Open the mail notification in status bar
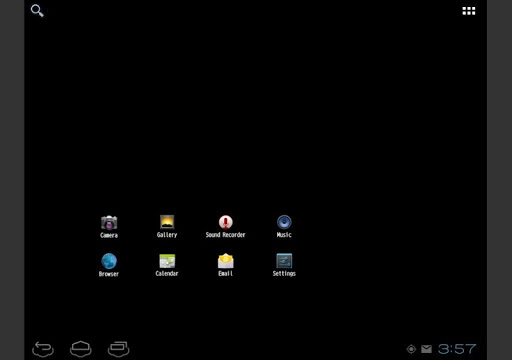 (426, 349)
